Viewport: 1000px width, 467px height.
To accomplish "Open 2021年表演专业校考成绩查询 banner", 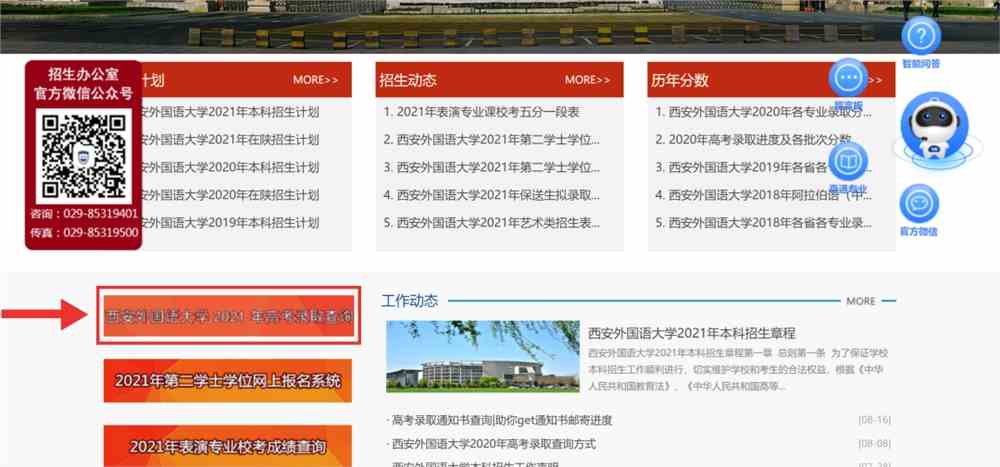I will [228, 446].
